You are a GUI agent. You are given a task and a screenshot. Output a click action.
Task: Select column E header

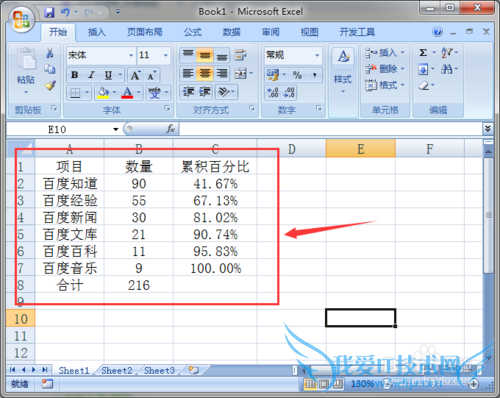click(361, 149)
